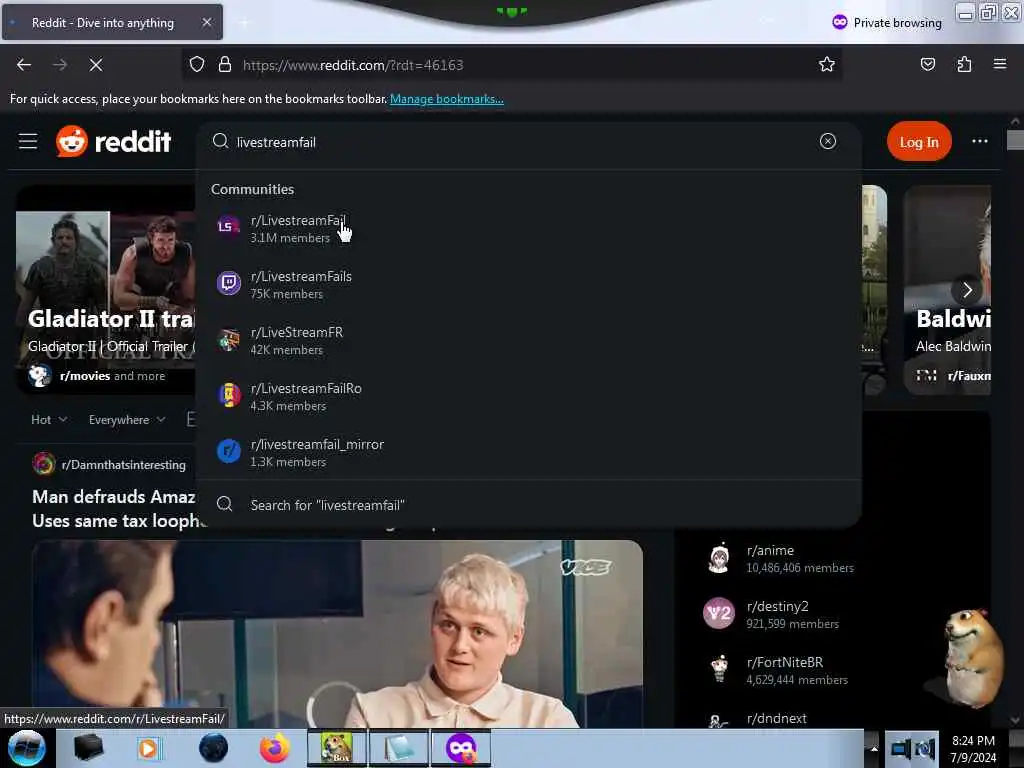The image size is (1024, 768).
Task: Open private browsing taskbar window icon
Action: click(461, 748)
